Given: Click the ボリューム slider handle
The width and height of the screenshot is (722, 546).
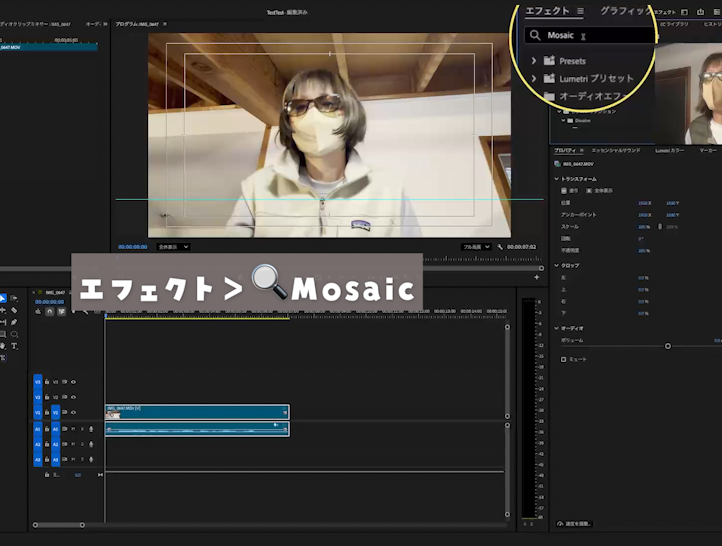Looking at the screenshot, I should click(668, 346).
